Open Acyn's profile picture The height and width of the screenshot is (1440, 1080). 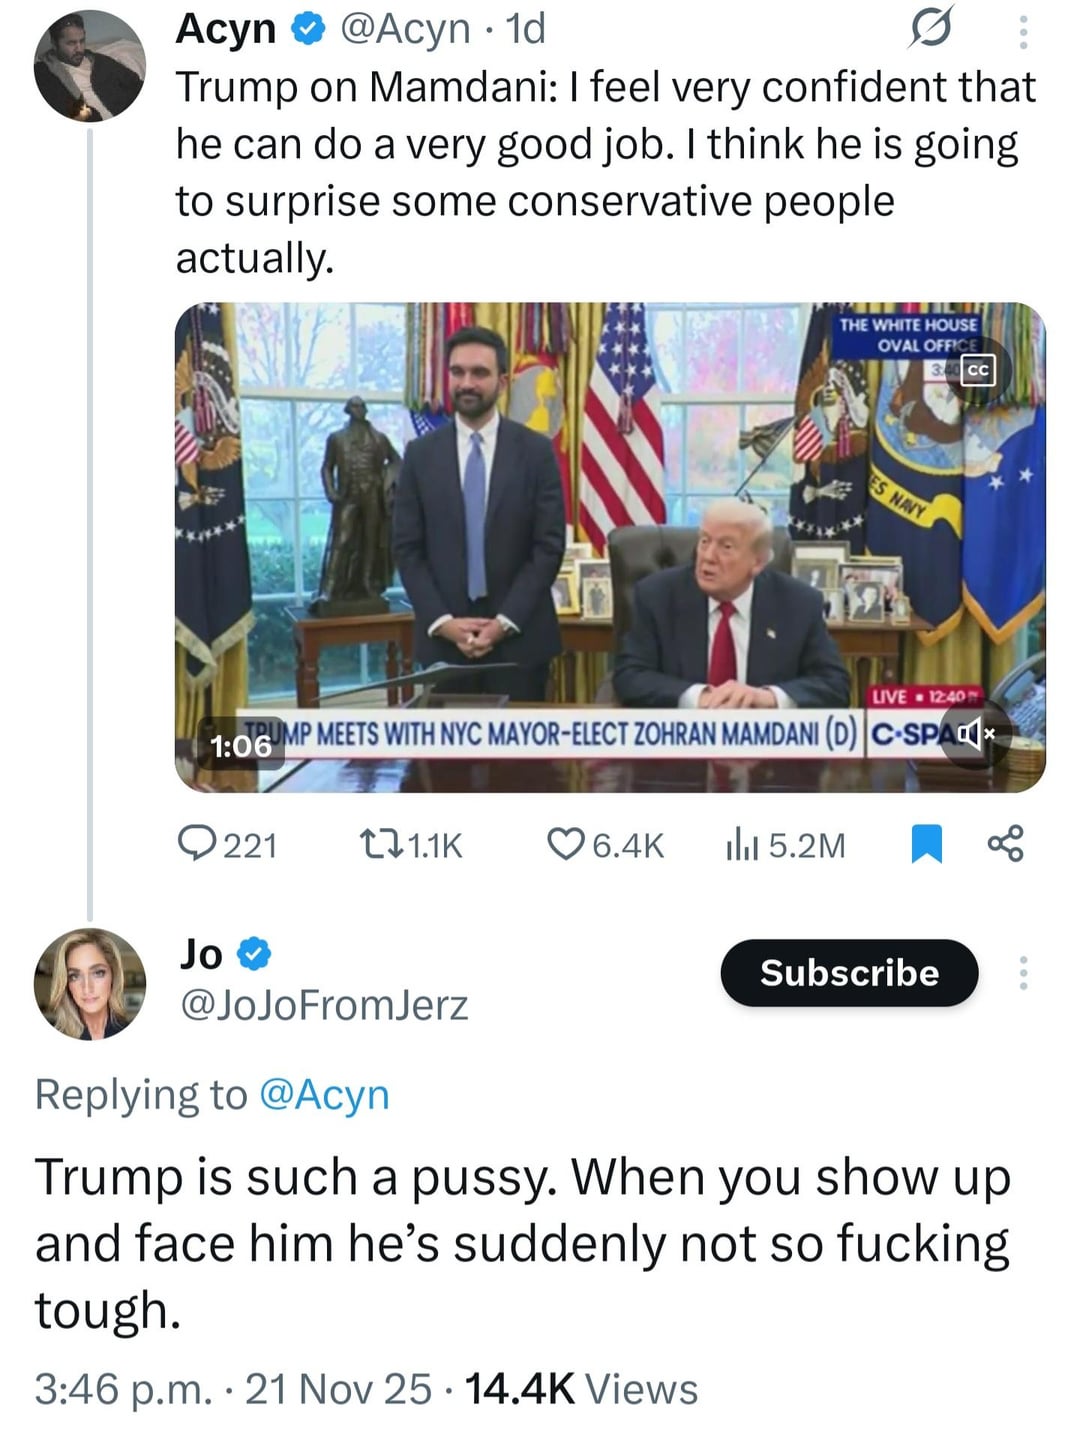coord(90,66)
